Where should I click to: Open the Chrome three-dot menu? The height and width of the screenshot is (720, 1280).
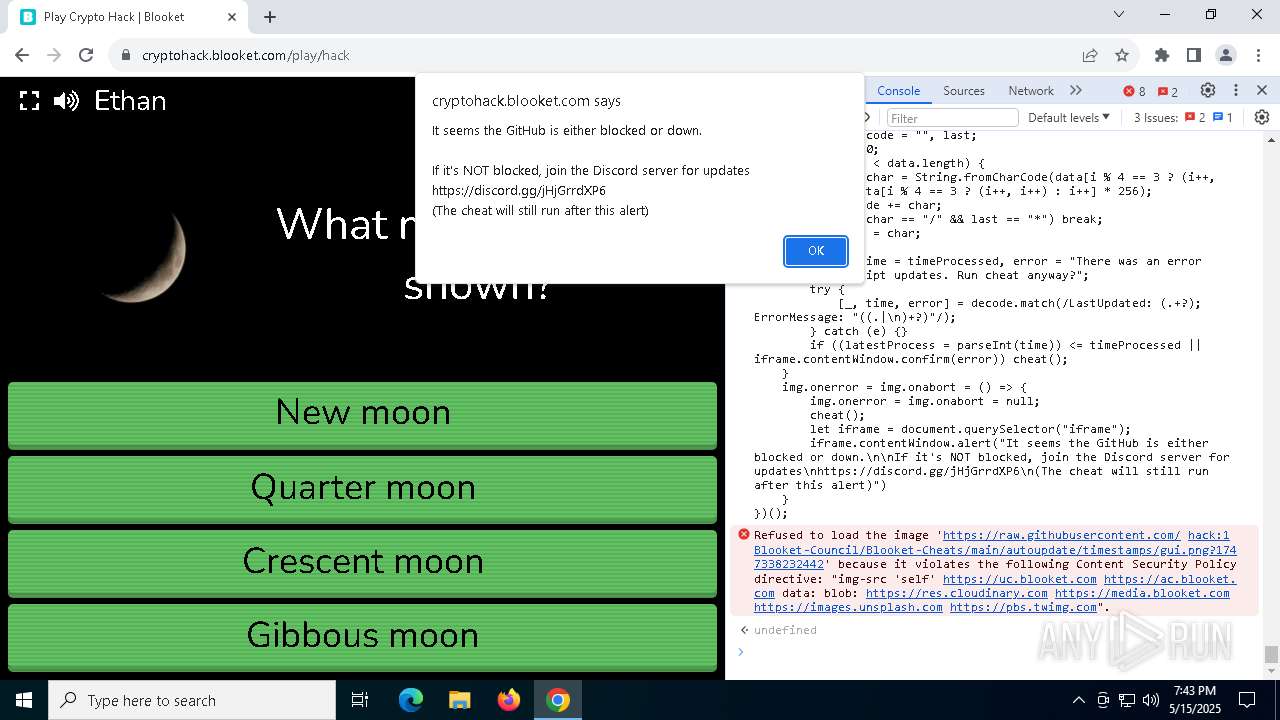point(1257,55)
